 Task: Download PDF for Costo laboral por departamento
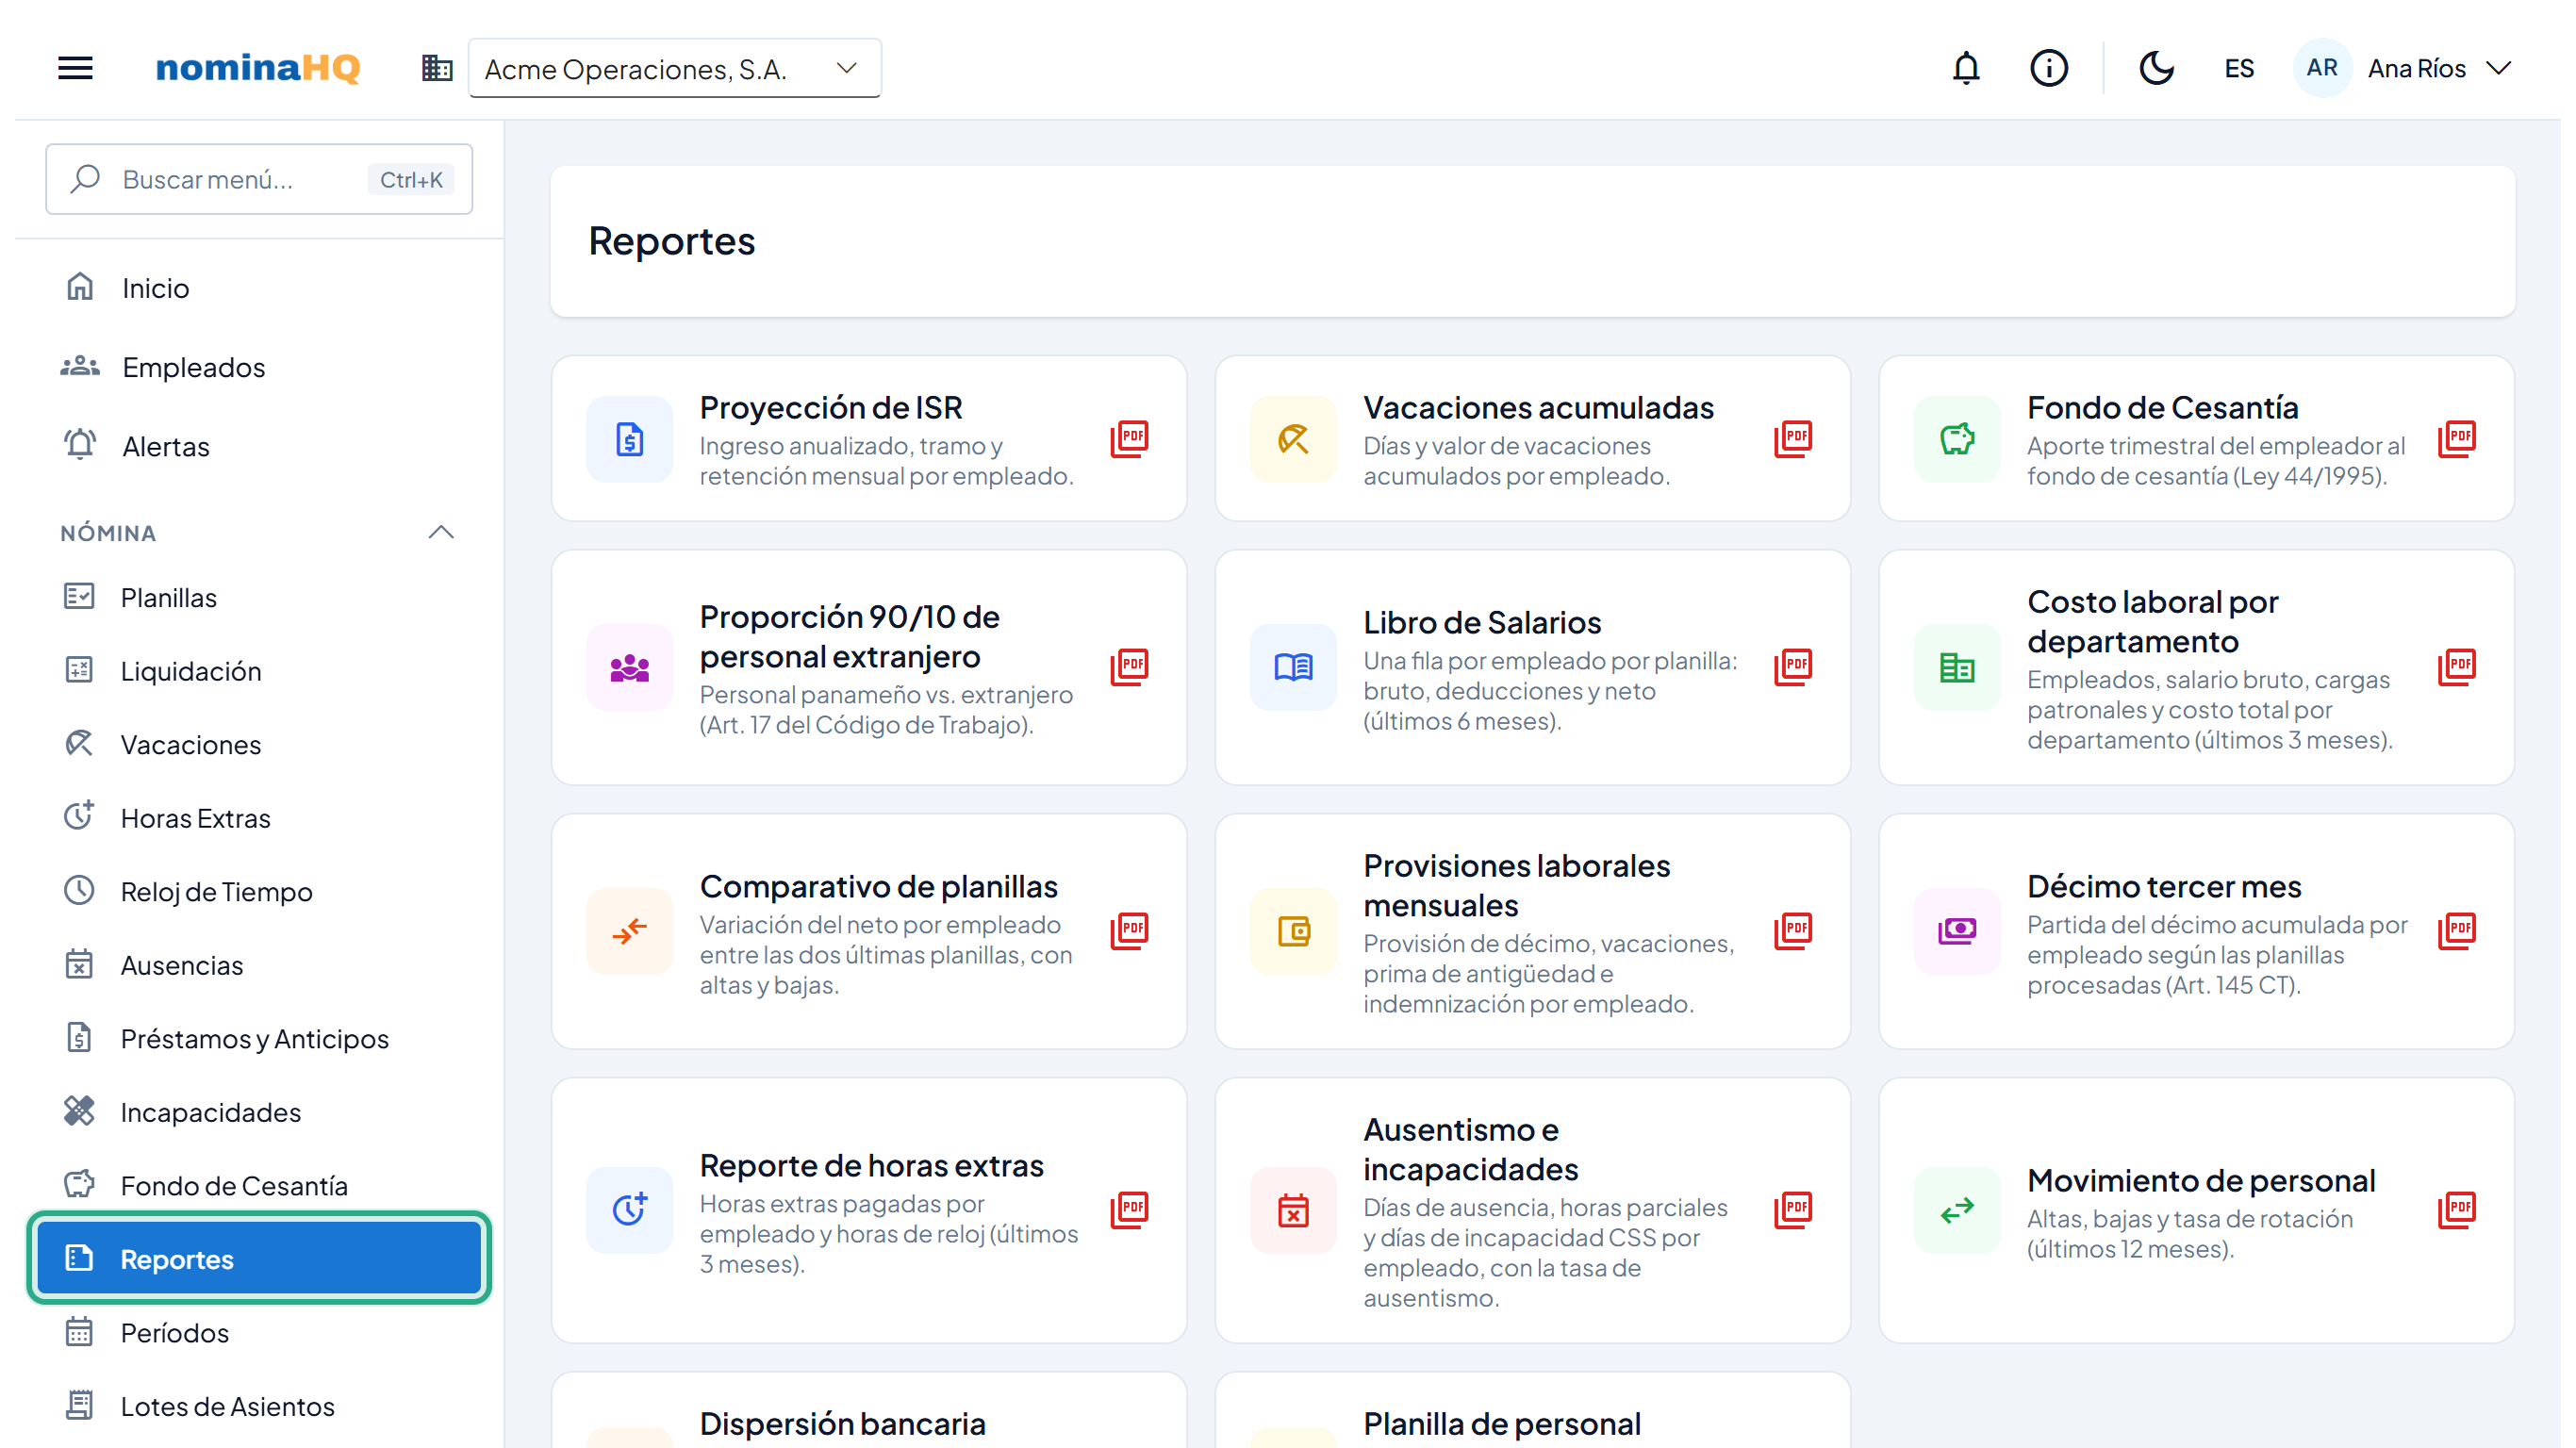2457,667
